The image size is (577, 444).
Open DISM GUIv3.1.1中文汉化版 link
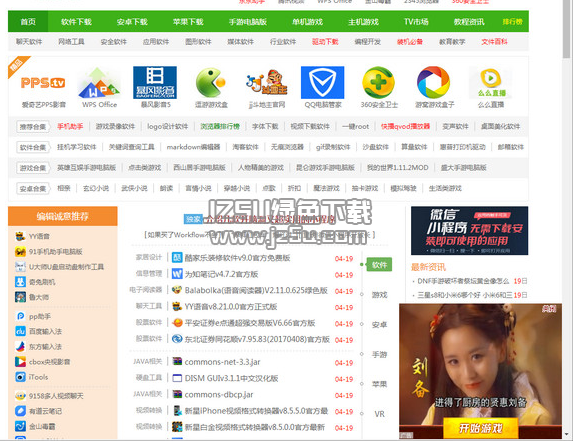click(231, 378)
